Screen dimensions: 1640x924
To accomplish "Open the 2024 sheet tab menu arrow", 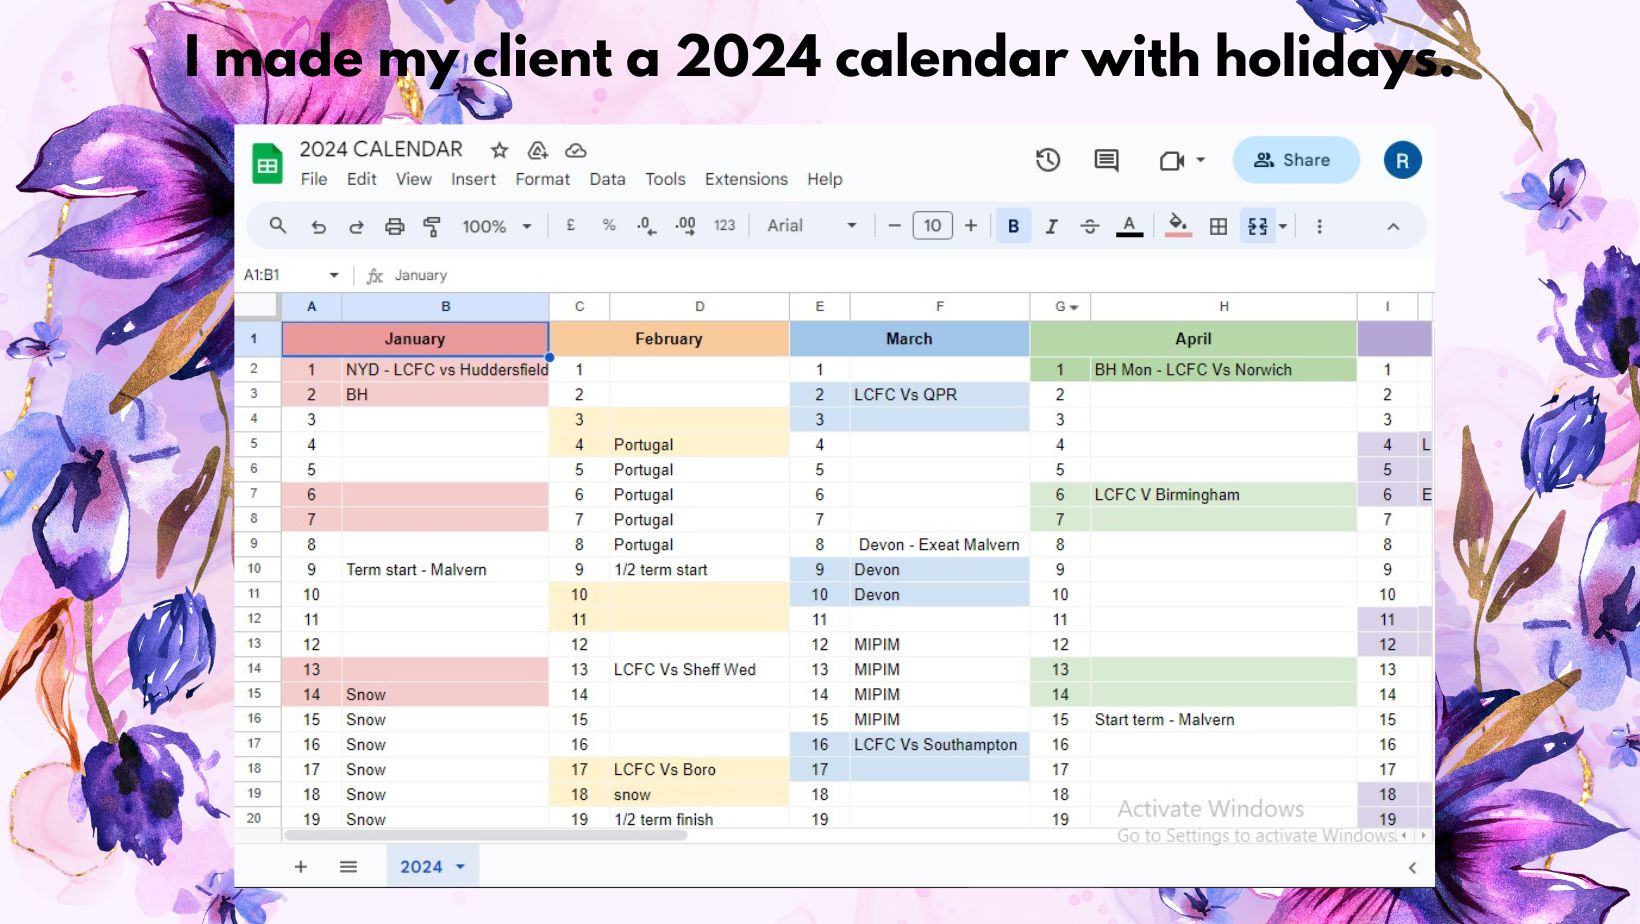I will tap(461, 867).
